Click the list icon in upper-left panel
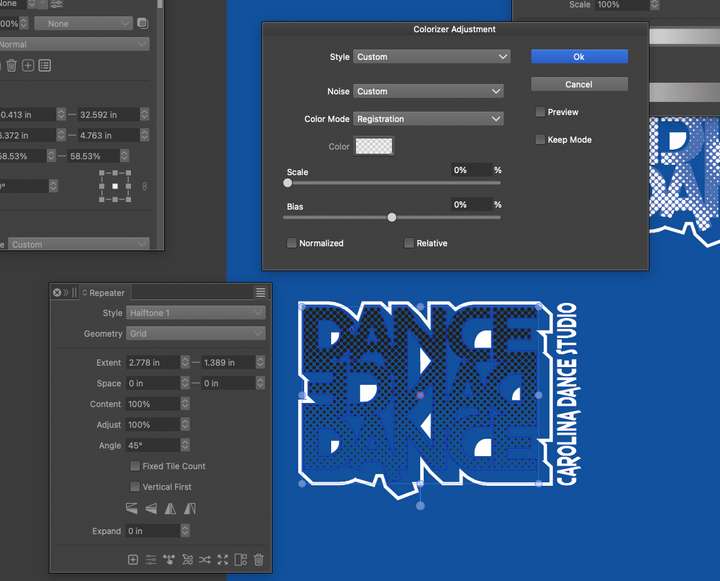This screenshot has width=720, height=581. coord(45,66)
